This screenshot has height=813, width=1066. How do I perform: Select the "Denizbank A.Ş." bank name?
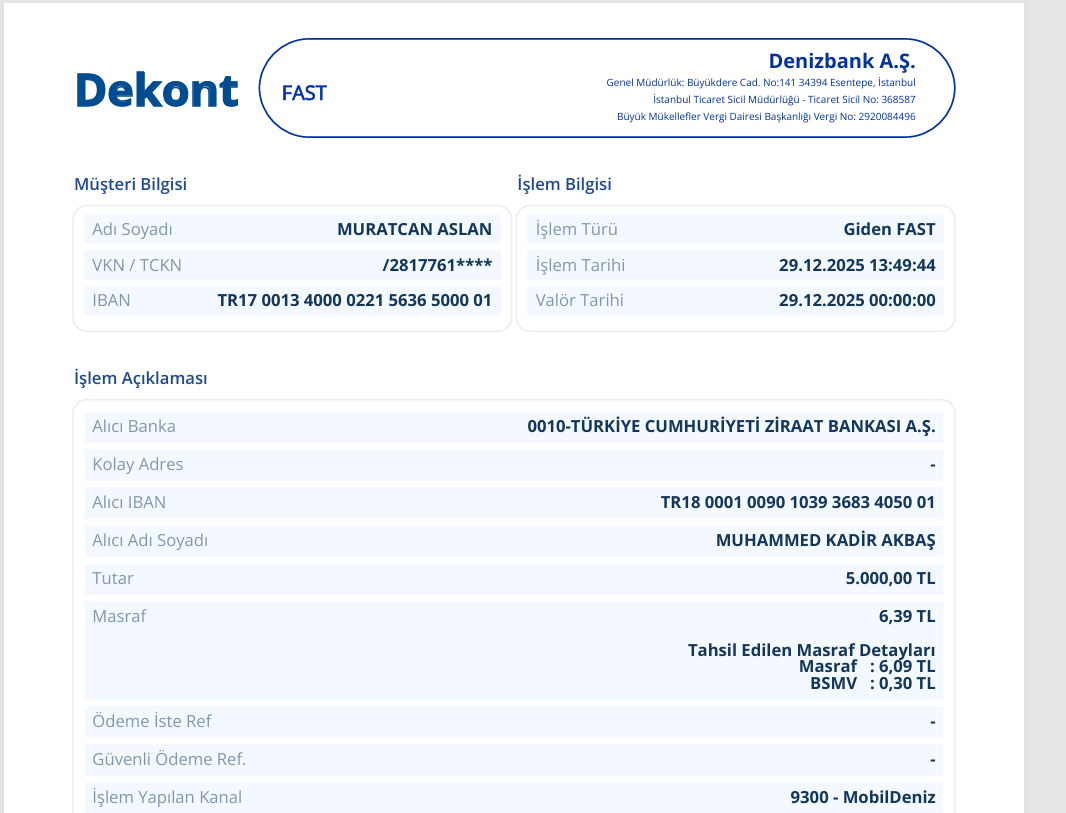tap(842, 61)
